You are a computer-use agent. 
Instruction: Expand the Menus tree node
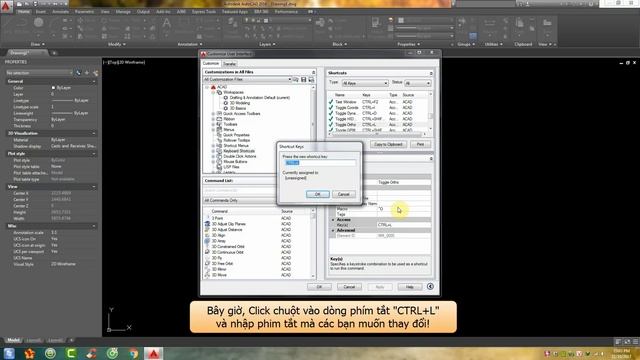pyautogui.click(x=213, y=129)
